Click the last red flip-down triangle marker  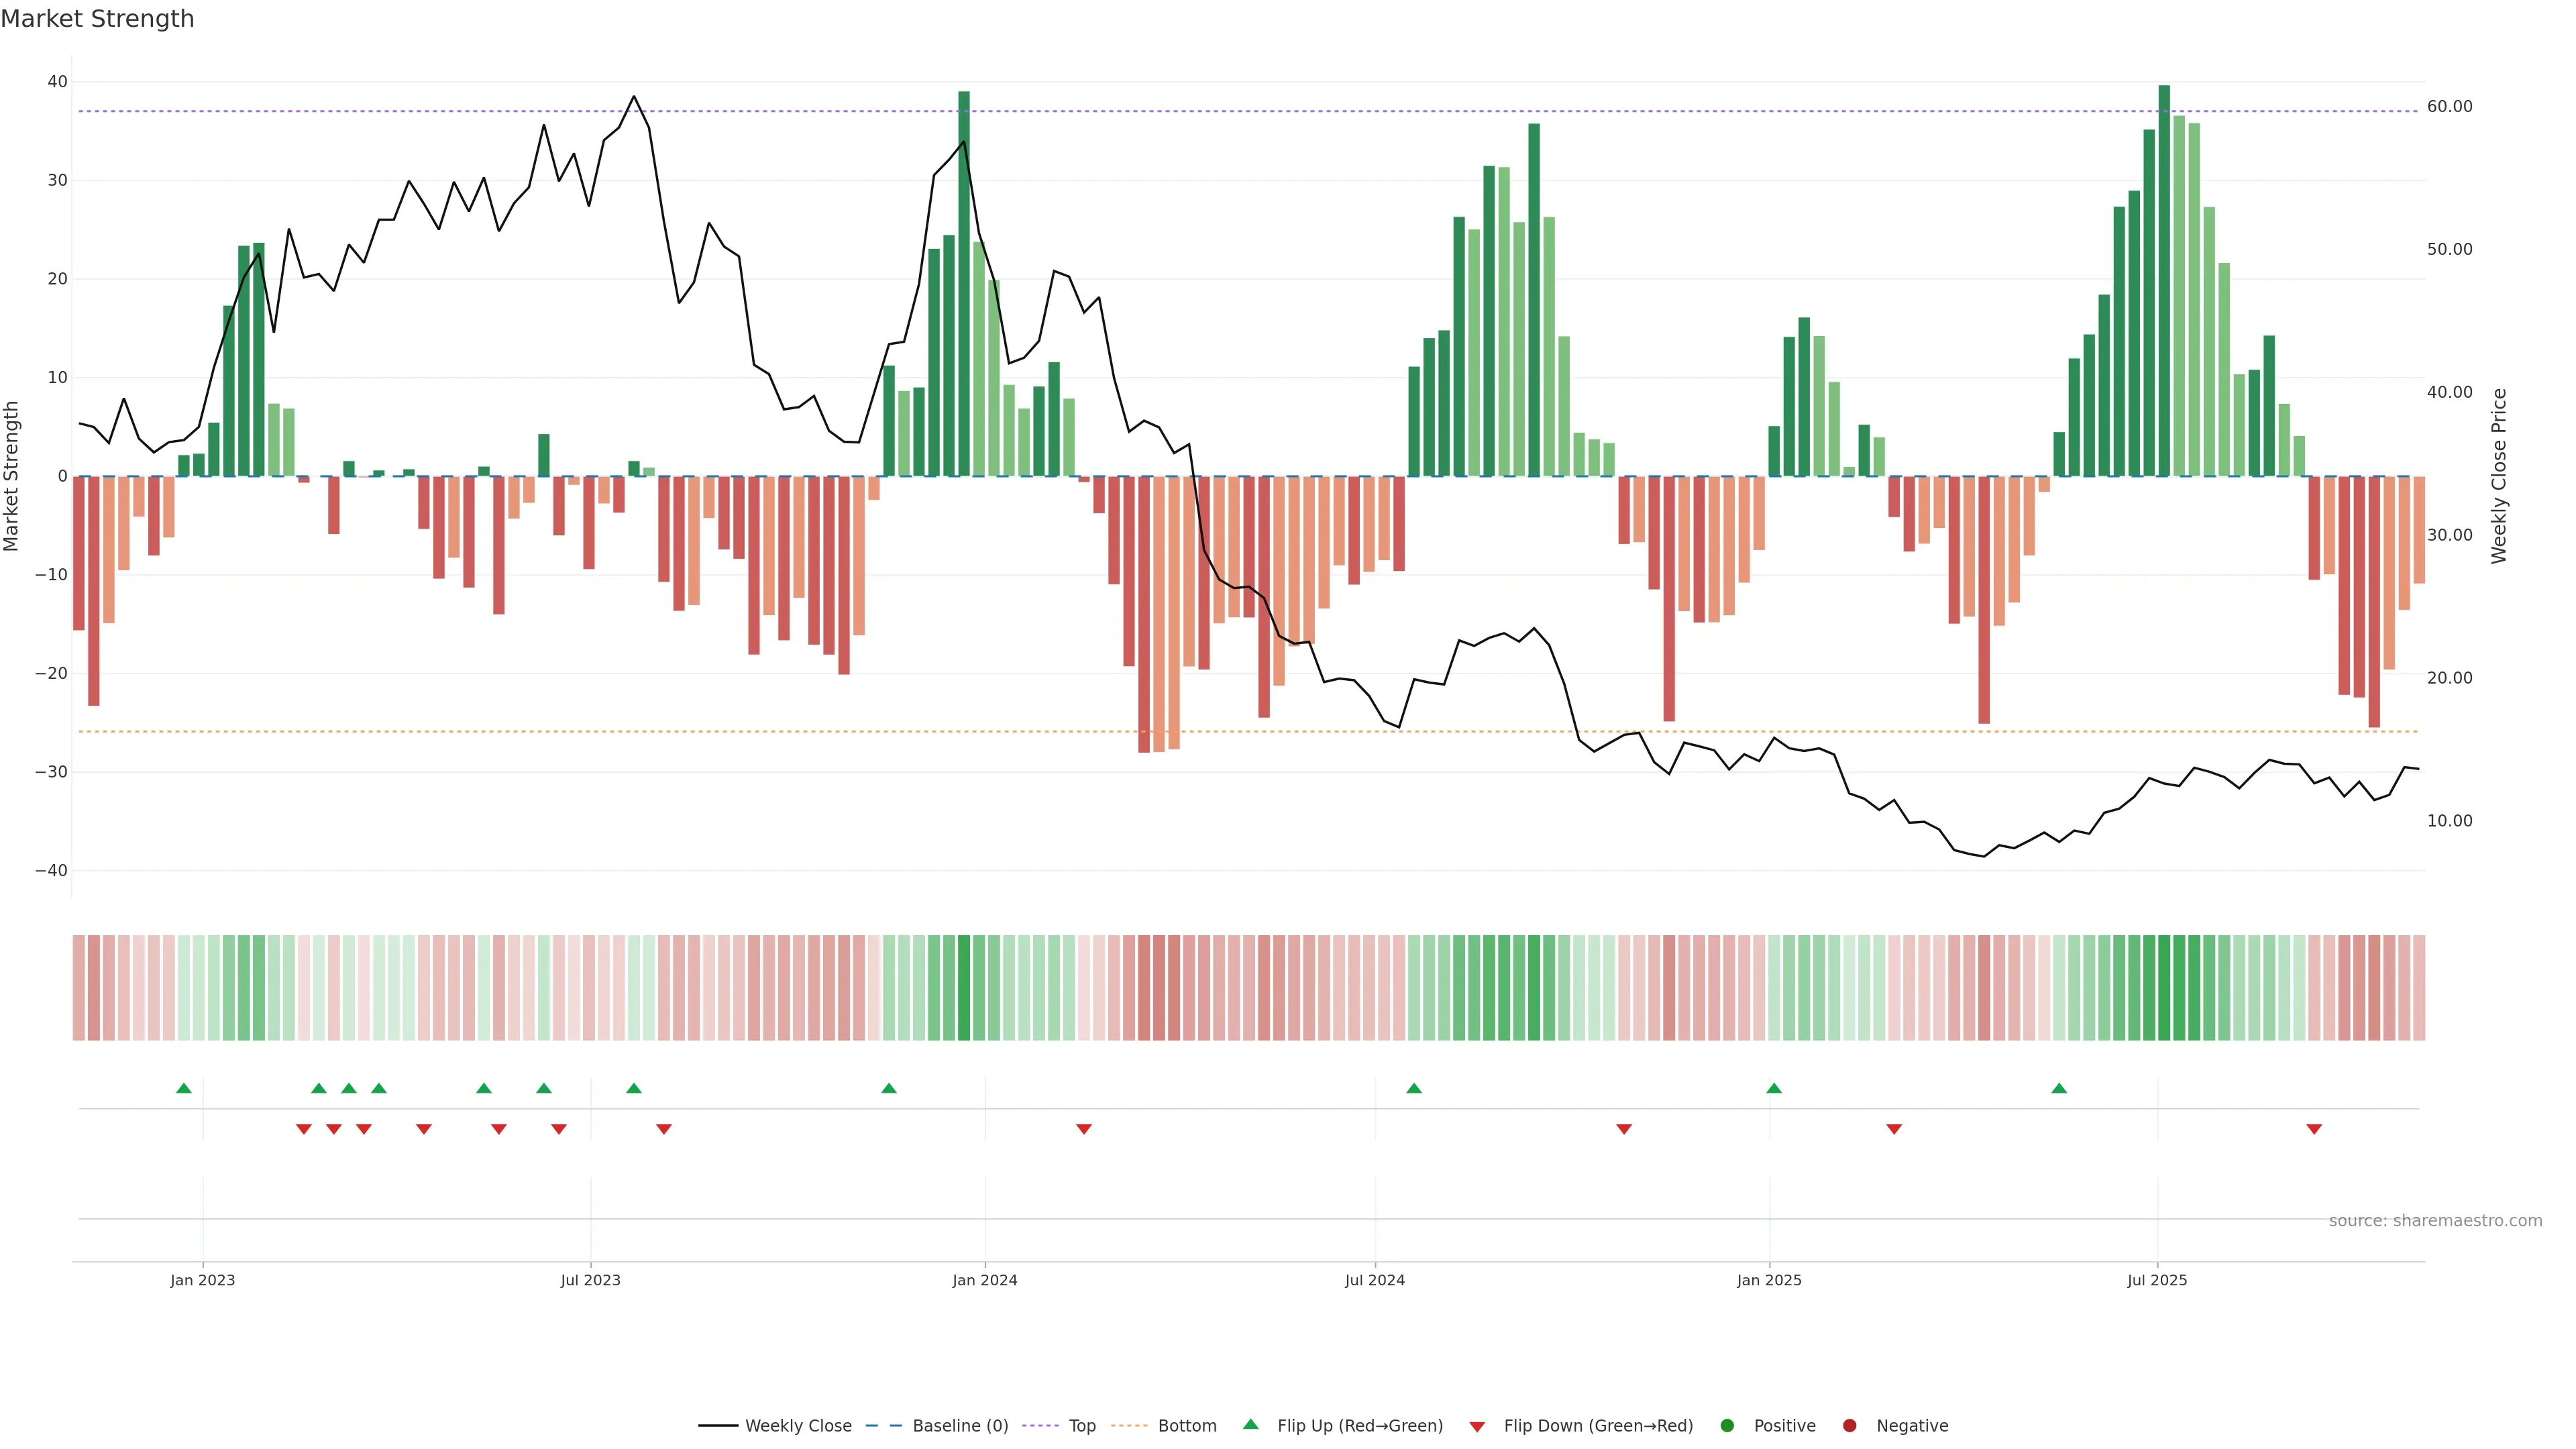coord(2314,1129)
